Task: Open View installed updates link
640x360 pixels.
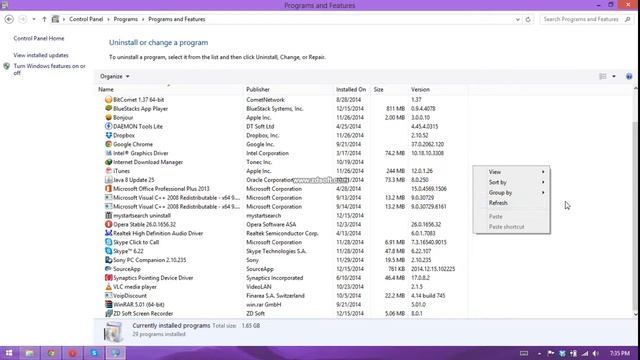Action: [41, 55]
